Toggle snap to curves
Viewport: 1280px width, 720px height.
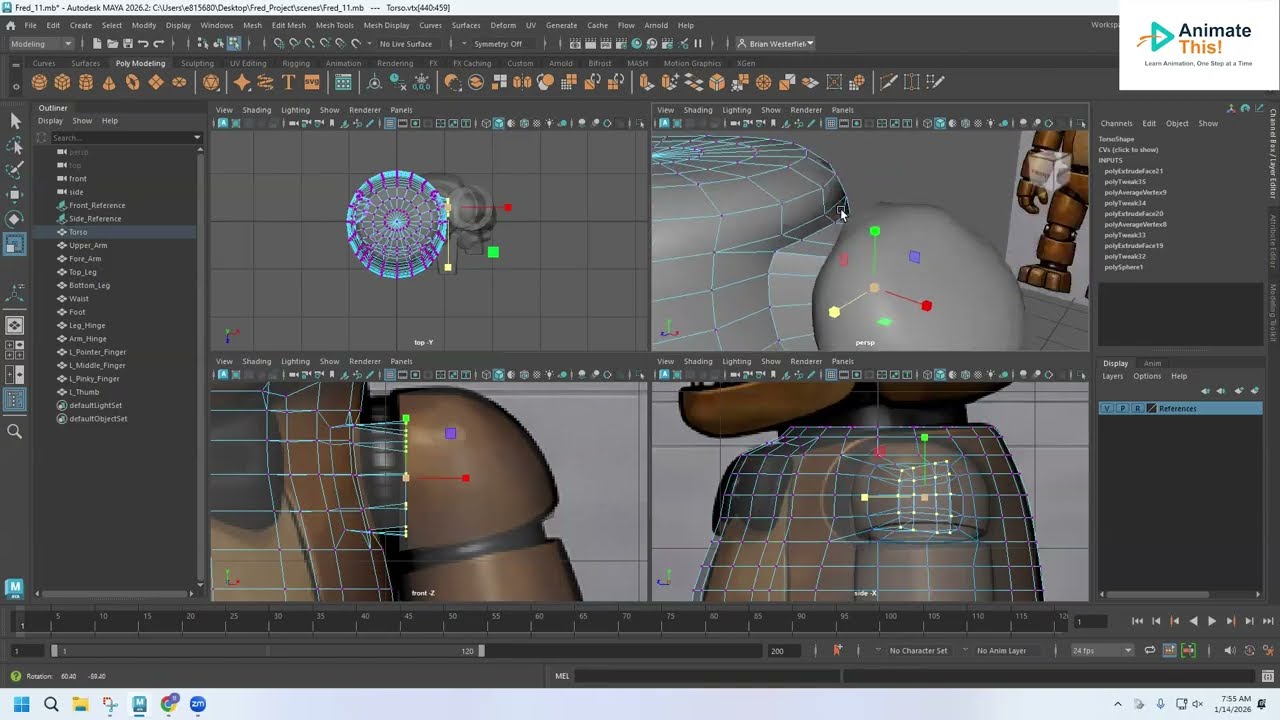(x=294, y=43)
